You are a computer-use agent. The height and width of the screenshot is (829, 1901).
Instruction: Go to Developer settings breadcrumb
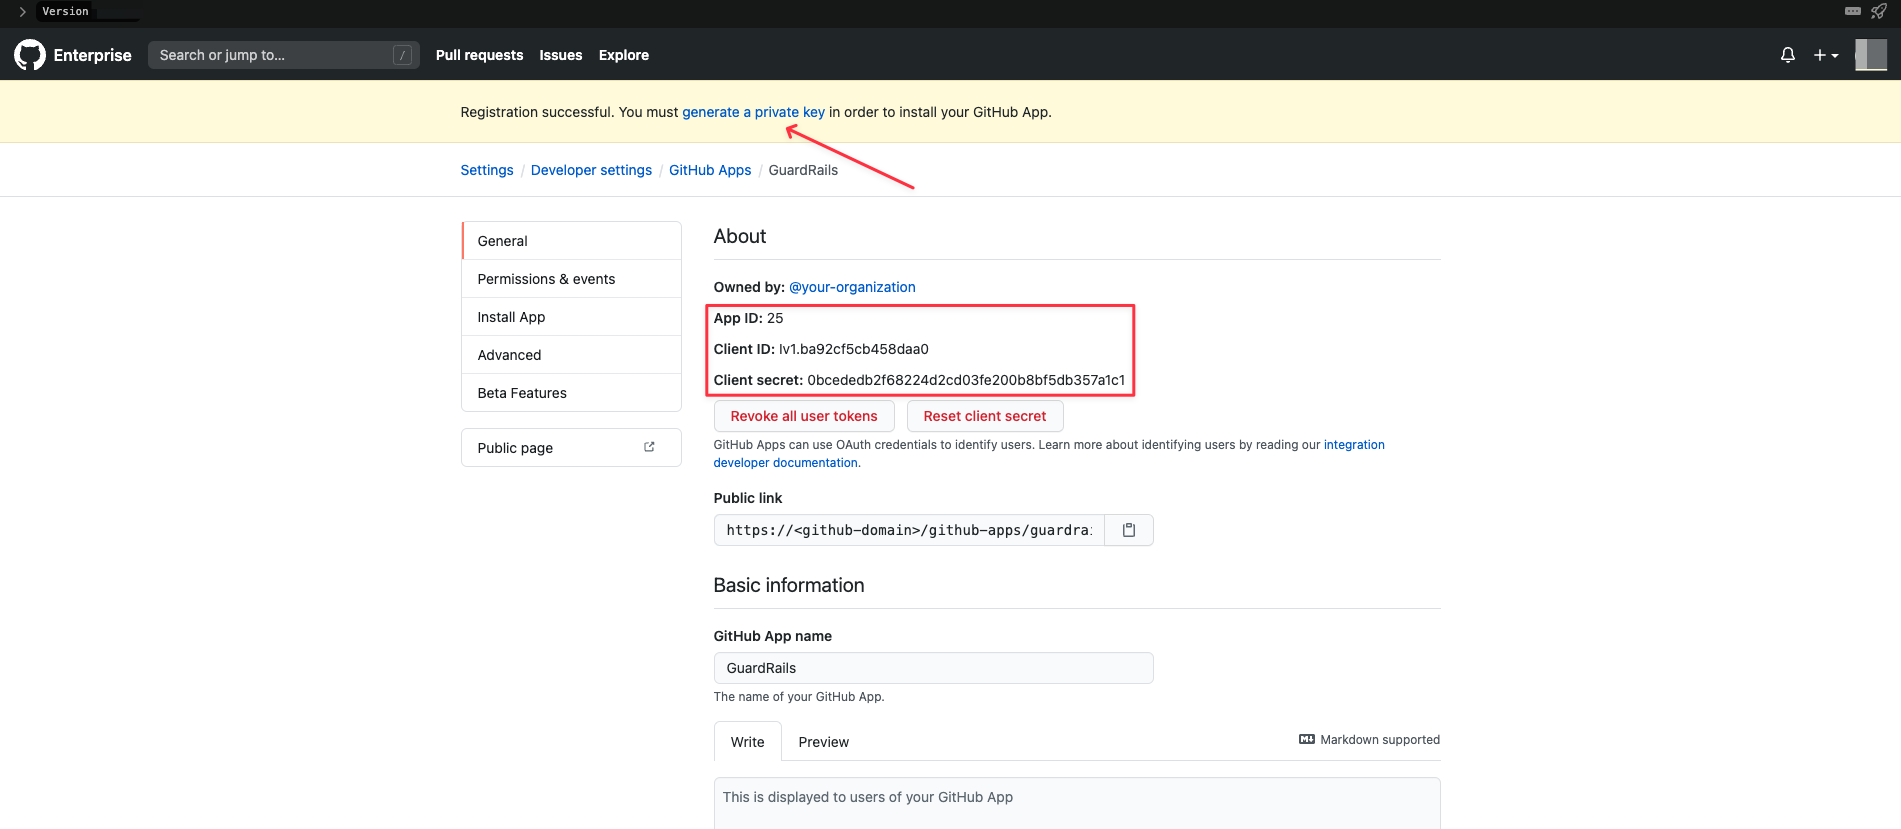coord(591,170)
